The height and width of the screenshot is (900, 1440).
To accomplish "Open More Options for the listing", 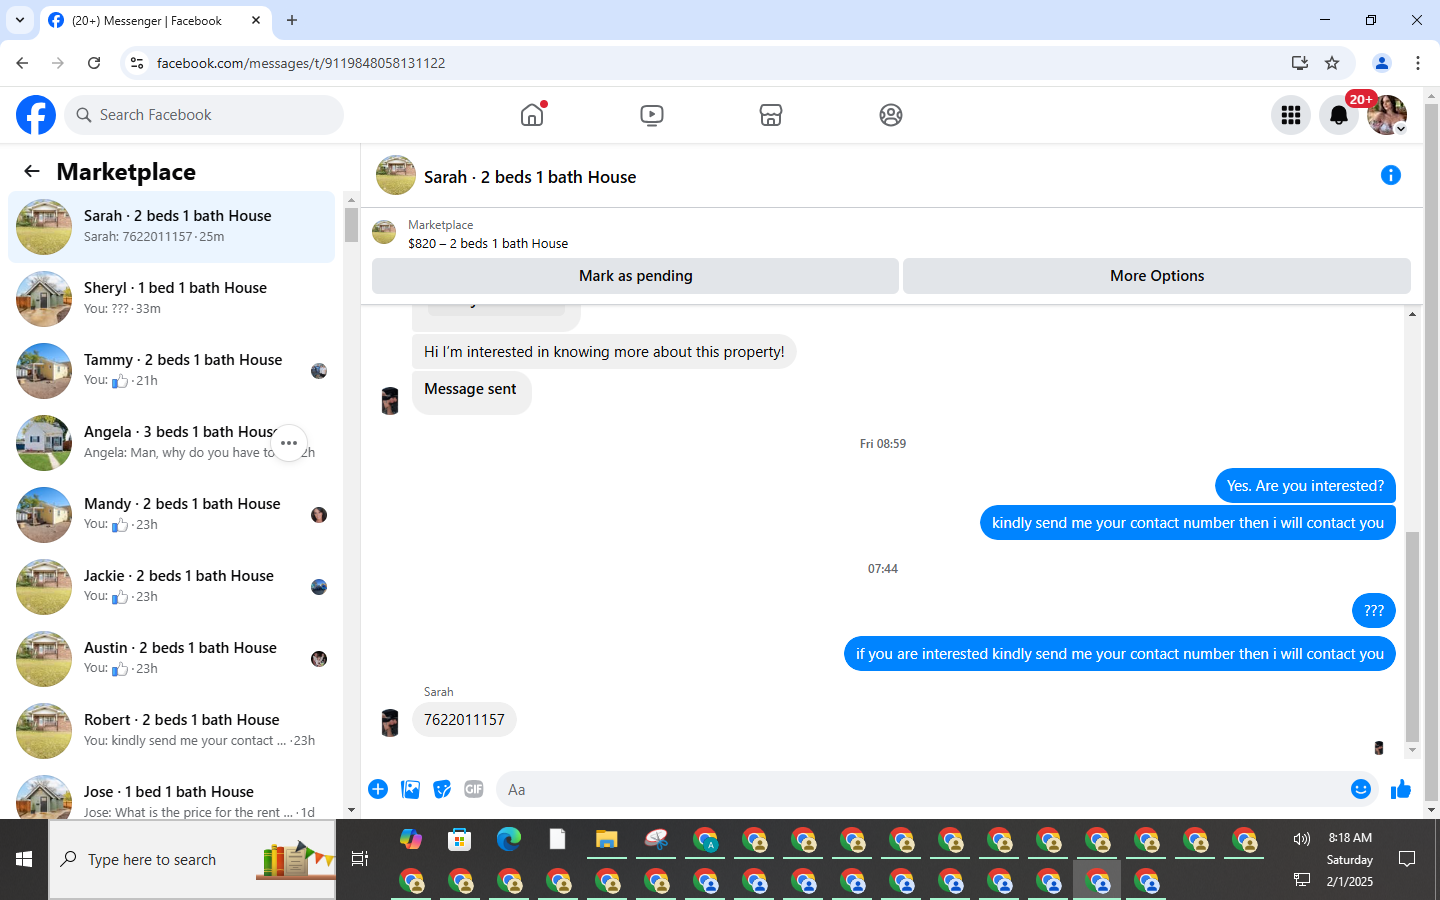I will click(1157, 276).
